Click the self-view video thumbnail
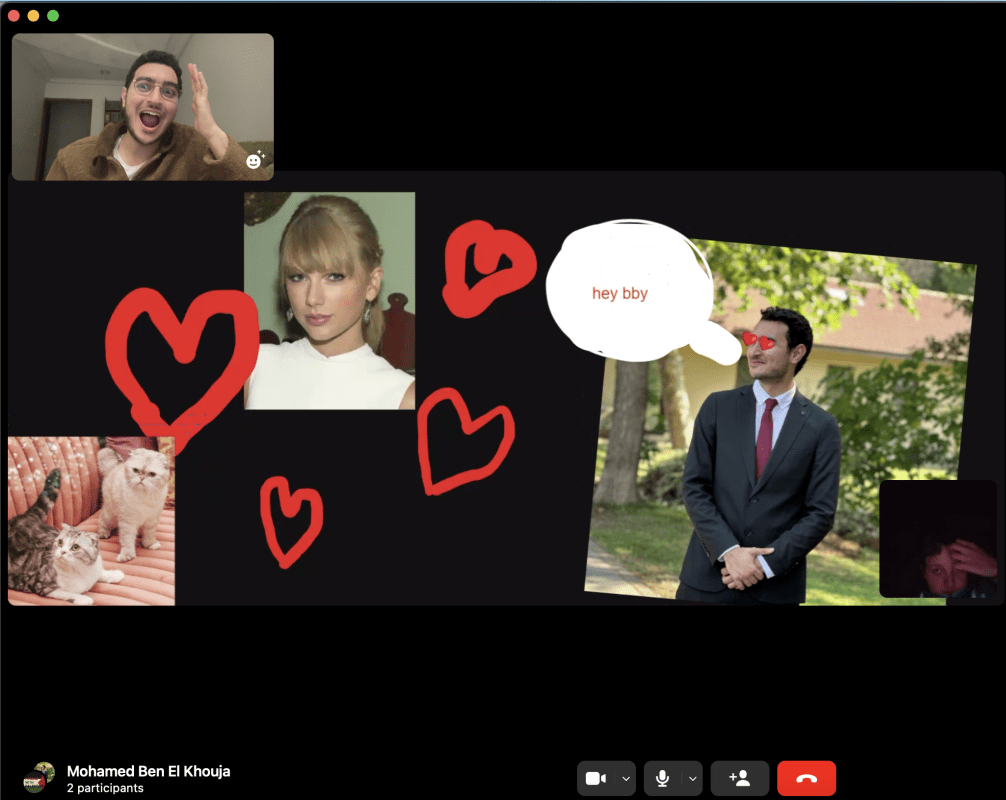This screenshot has height=800, width=1006. click(x=142, y=106)
